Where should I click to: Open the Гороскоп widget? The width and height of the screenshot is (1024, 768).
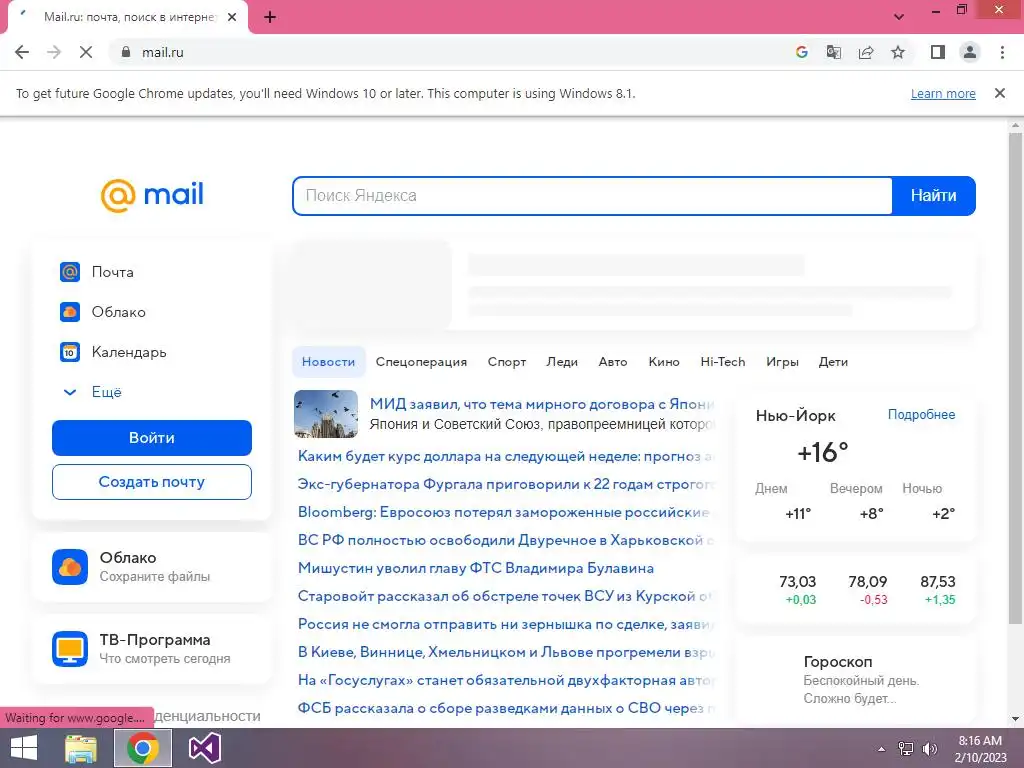tap(856, 679)
